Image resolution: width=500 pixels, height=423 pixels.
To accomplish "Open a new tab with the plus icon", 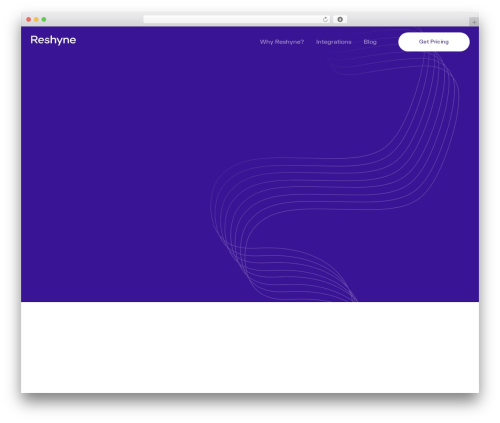I will point(474,22).
